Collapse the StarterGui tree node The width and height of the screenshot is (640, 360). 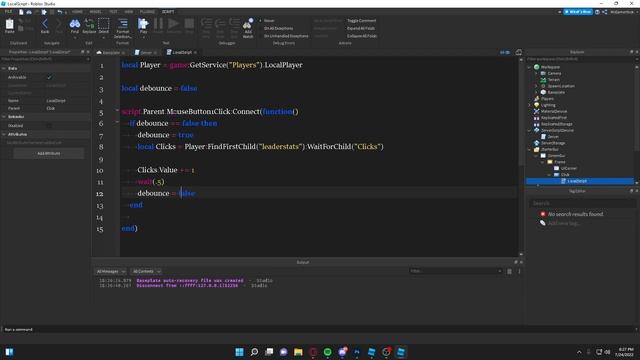(x=529, y=149)
